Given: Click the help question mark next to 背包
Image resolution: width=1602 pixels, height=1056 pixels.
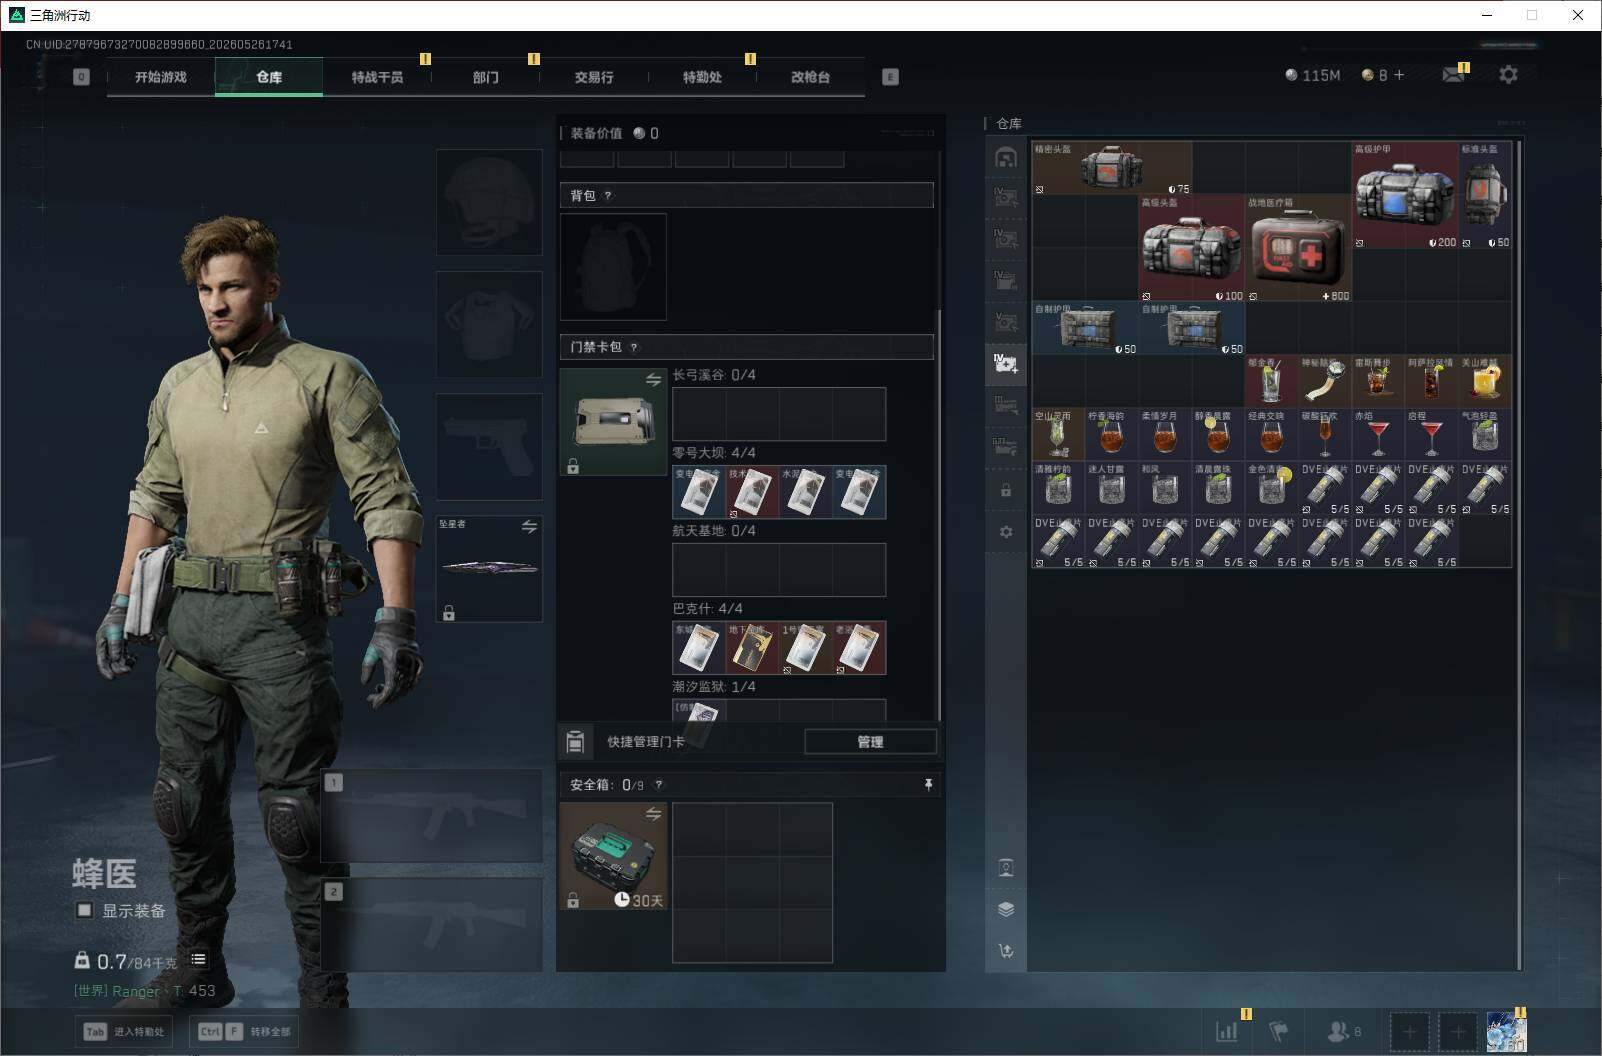Looking at the screenshot, I should point(608,196).
